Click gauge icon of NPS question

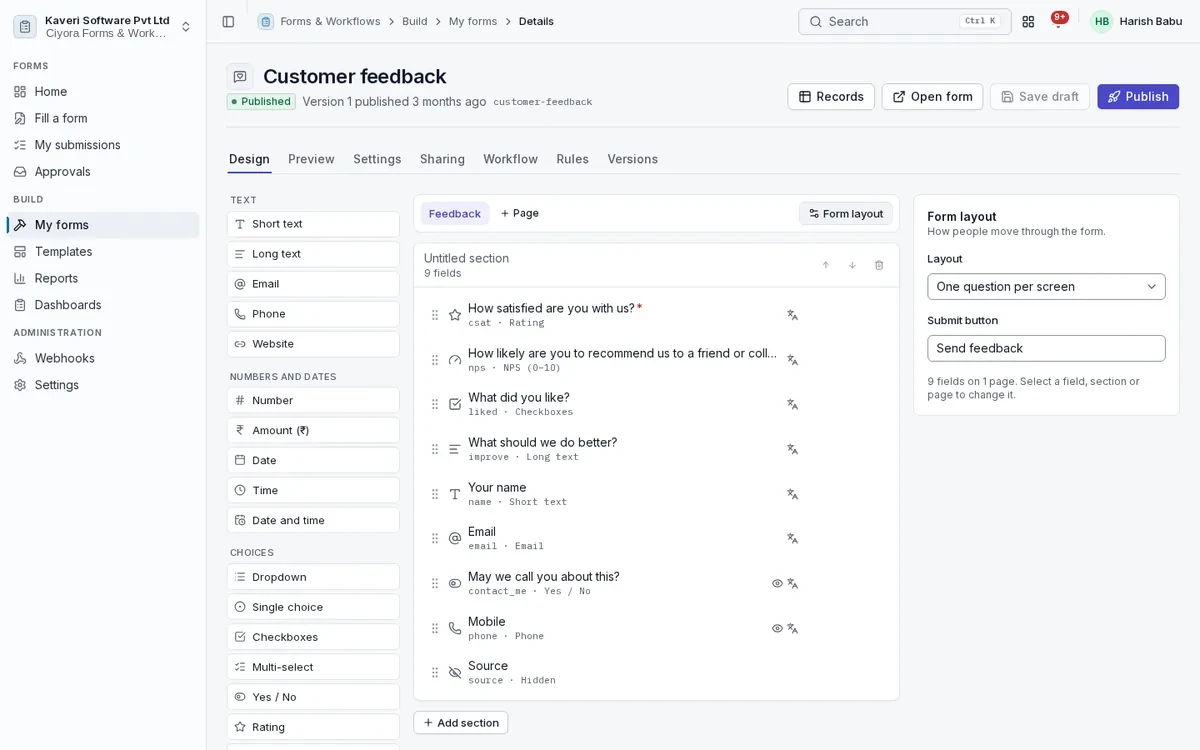click(x=455, y=360)
